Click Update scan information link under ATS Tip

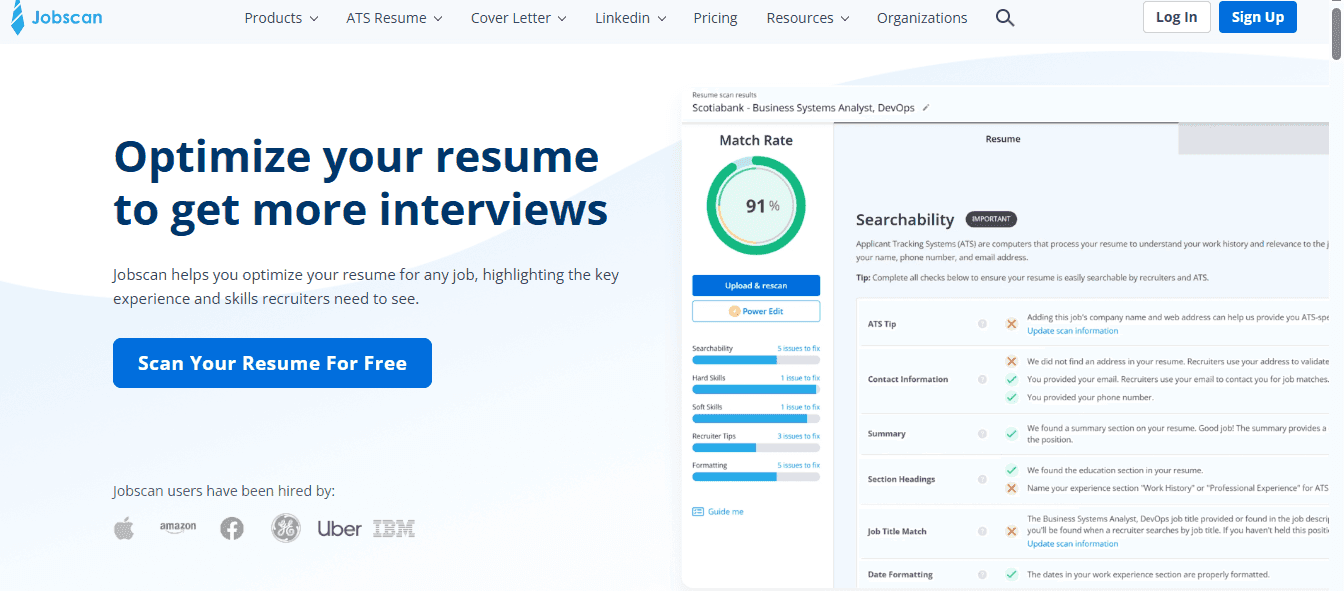point(1073,331)
